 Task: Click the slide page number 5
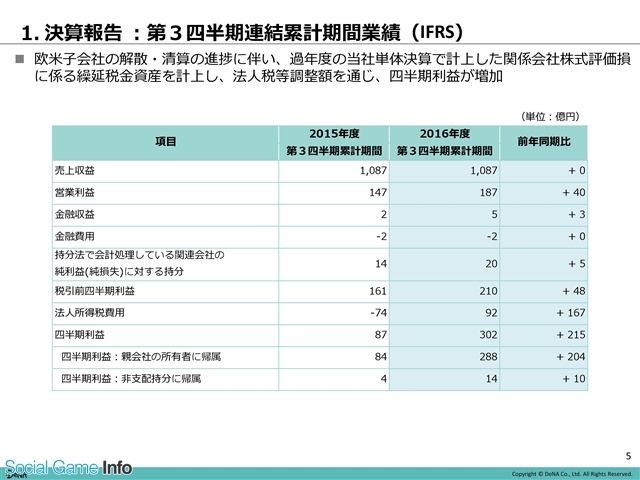(x=628, y=456)
